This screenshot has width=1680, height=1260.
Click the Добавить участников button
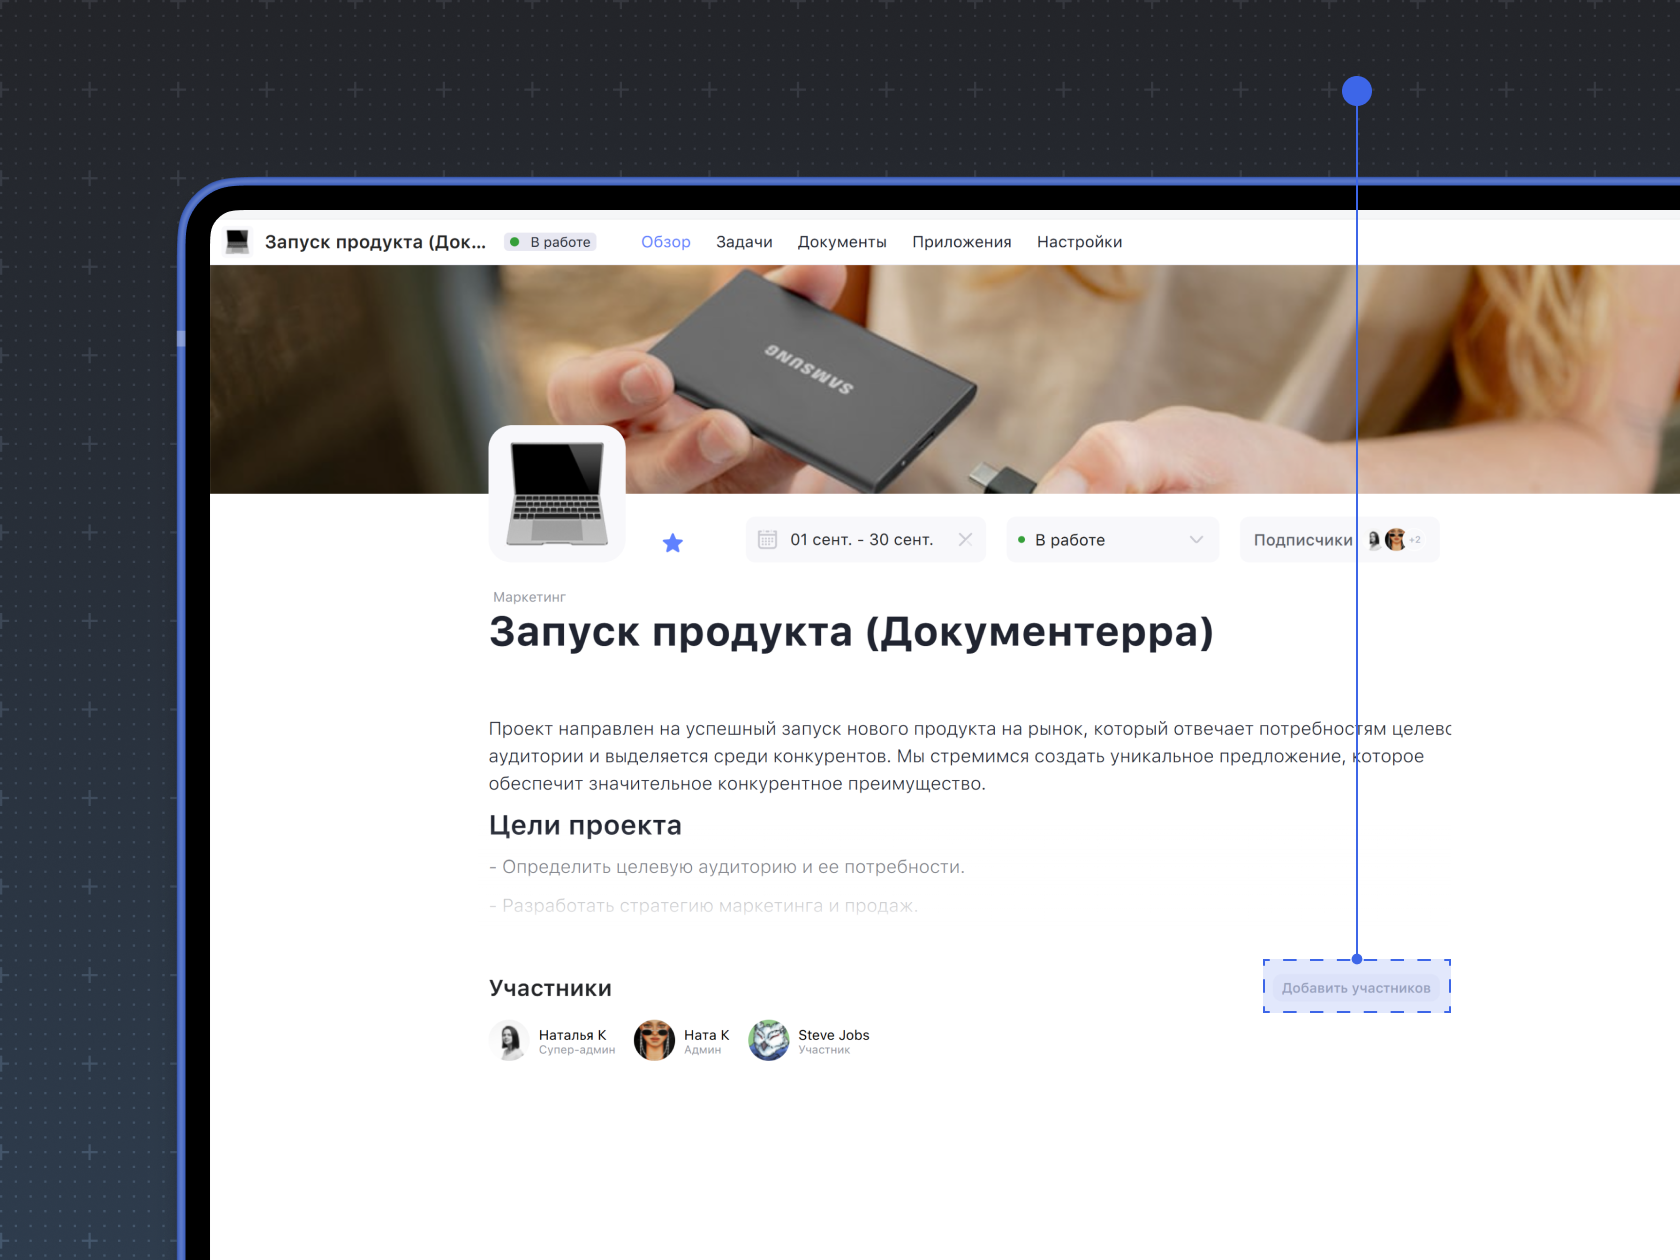tap(1356, 988)
